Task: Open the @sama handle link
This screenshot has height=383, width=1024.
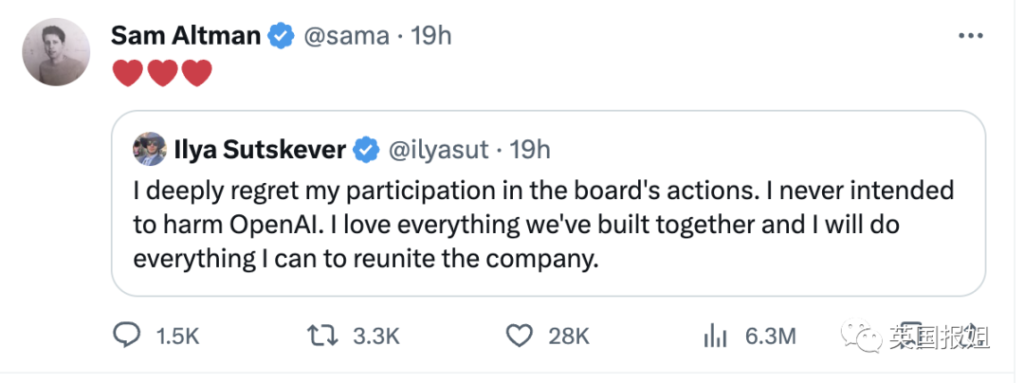Action: pyautogui.click(x=345, y=36)
